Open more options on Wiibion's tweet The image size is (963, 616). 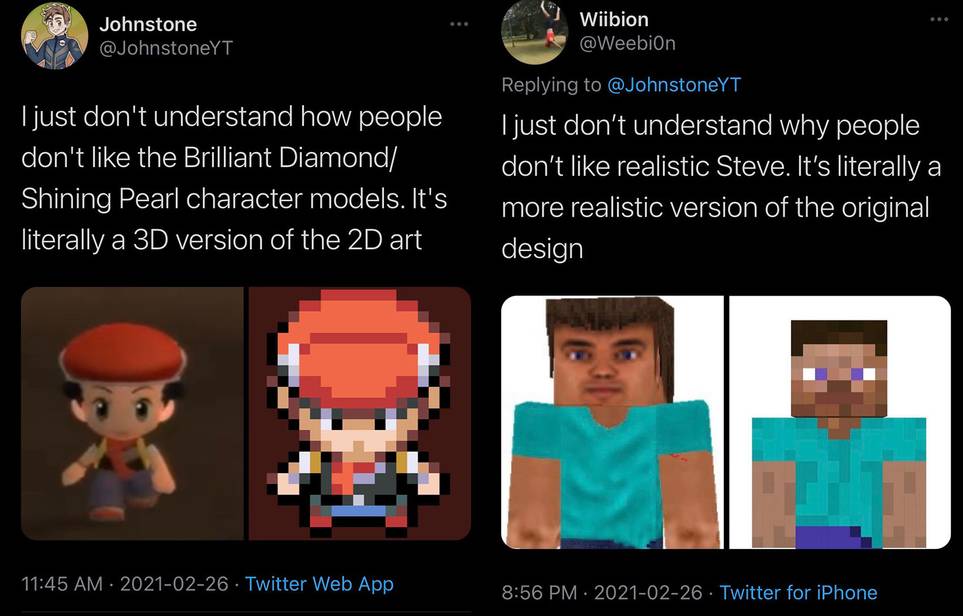pos(937,19)
